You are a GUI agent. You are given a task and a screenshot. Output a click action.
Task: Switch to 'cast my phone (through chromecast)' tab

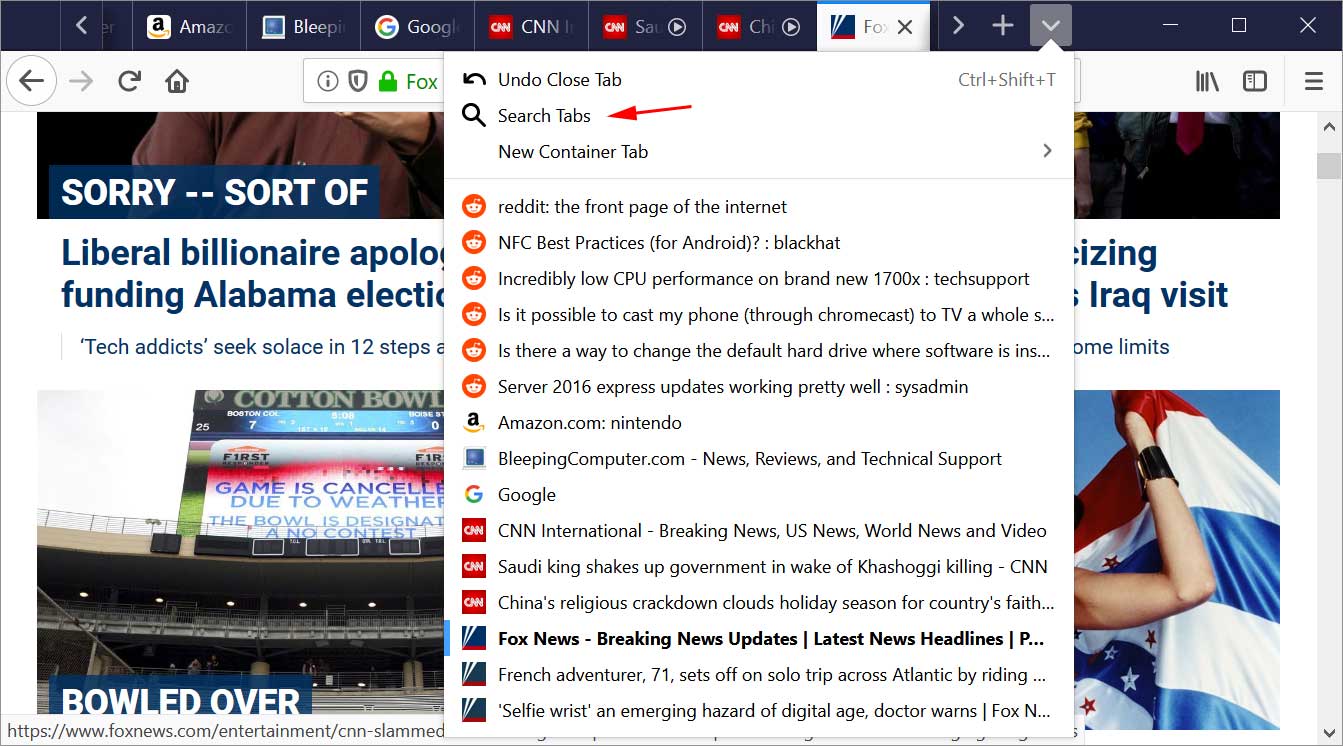(x=759, y=315)
